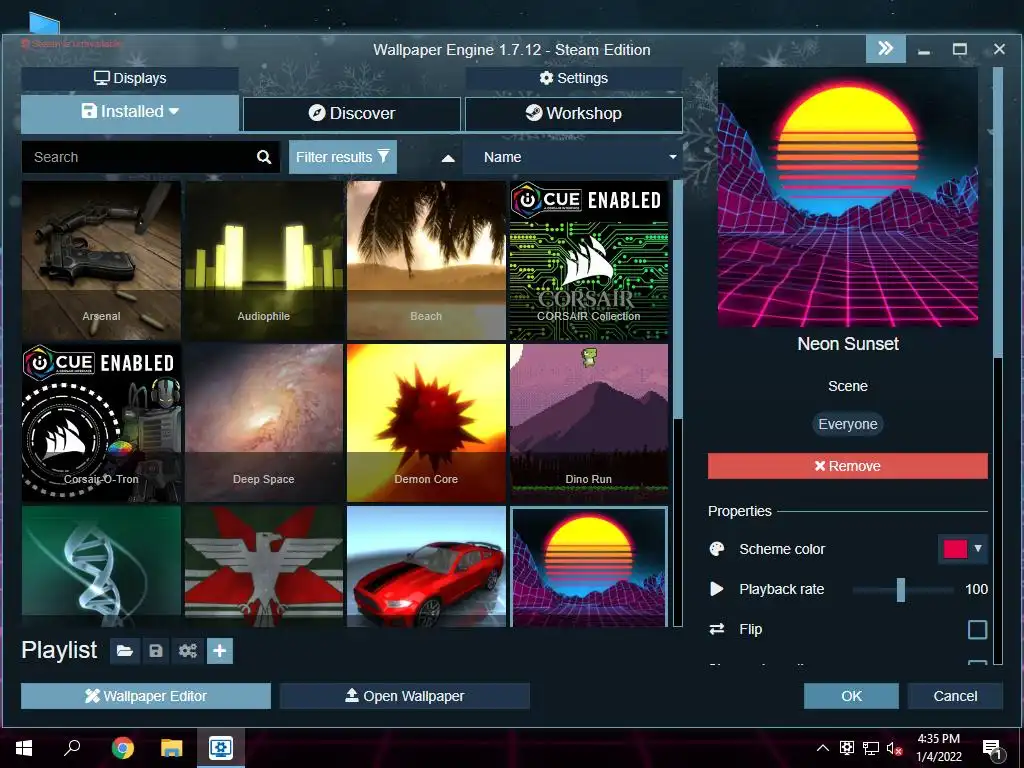Select the Deep Space wallpaper thumbnail
The height and width of the screenshot is (768, 1024).
pyautogui.click(x=264, y=423)
